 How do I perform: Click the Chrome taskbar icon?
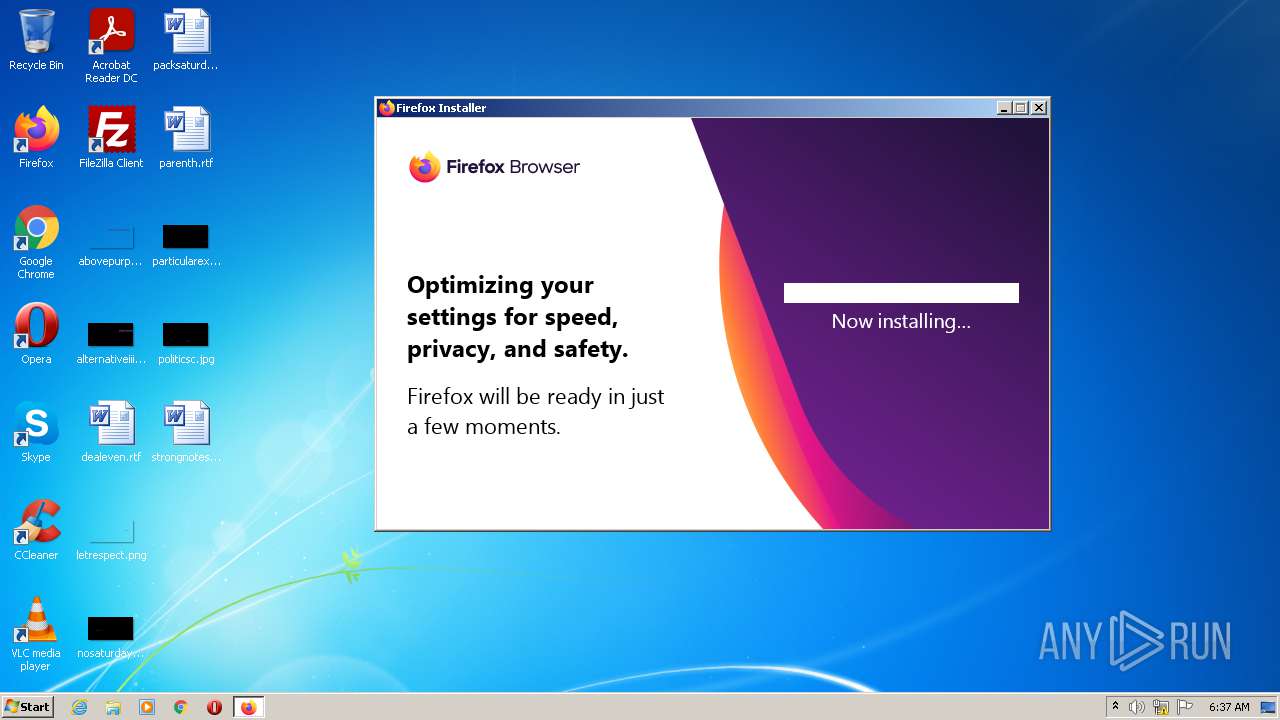(181, 707)
